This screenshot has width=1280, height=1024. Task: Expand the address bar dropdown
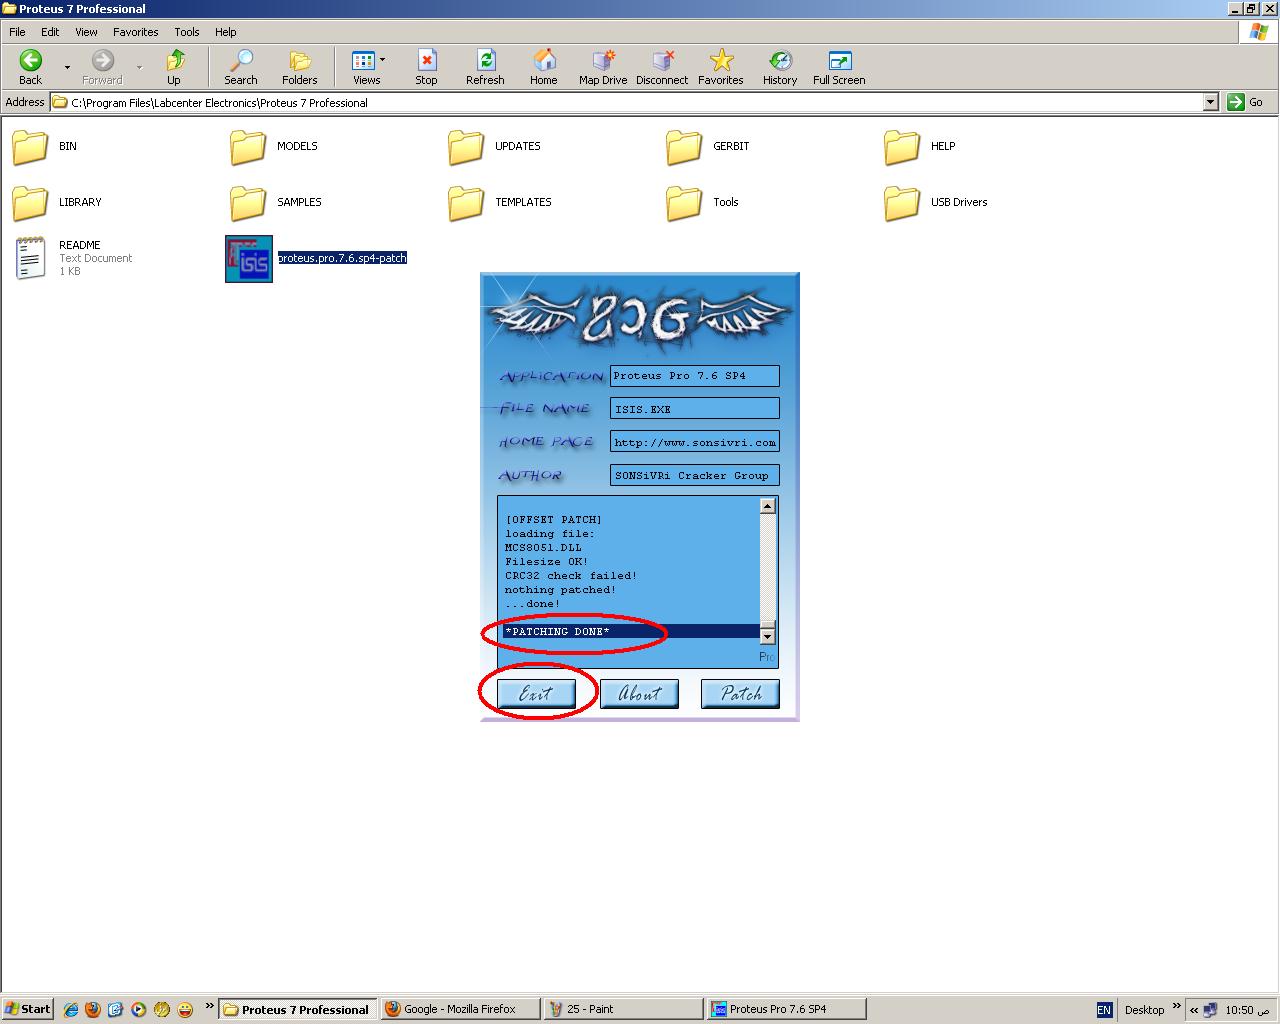[1210, 102]
